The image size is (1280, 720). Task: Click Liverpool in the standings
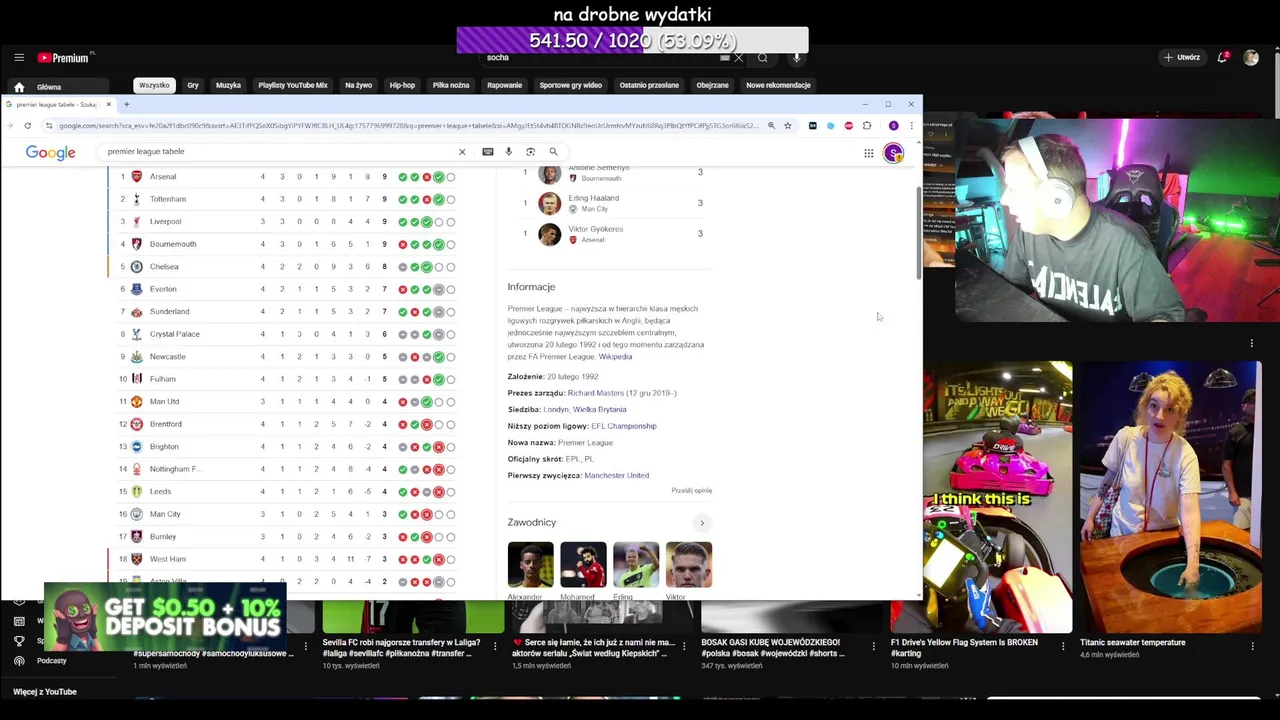point(165,222)
